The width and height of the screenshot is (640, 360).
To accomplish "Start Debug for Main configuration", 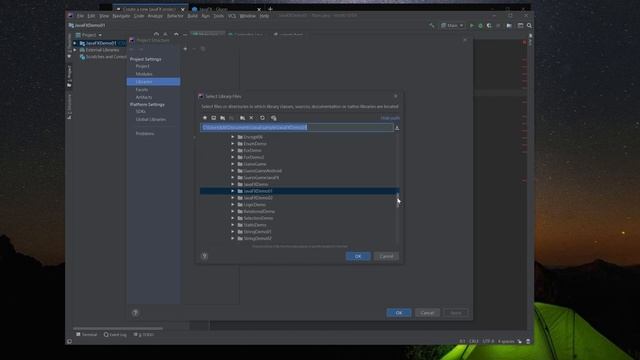I will coord(480,26).
